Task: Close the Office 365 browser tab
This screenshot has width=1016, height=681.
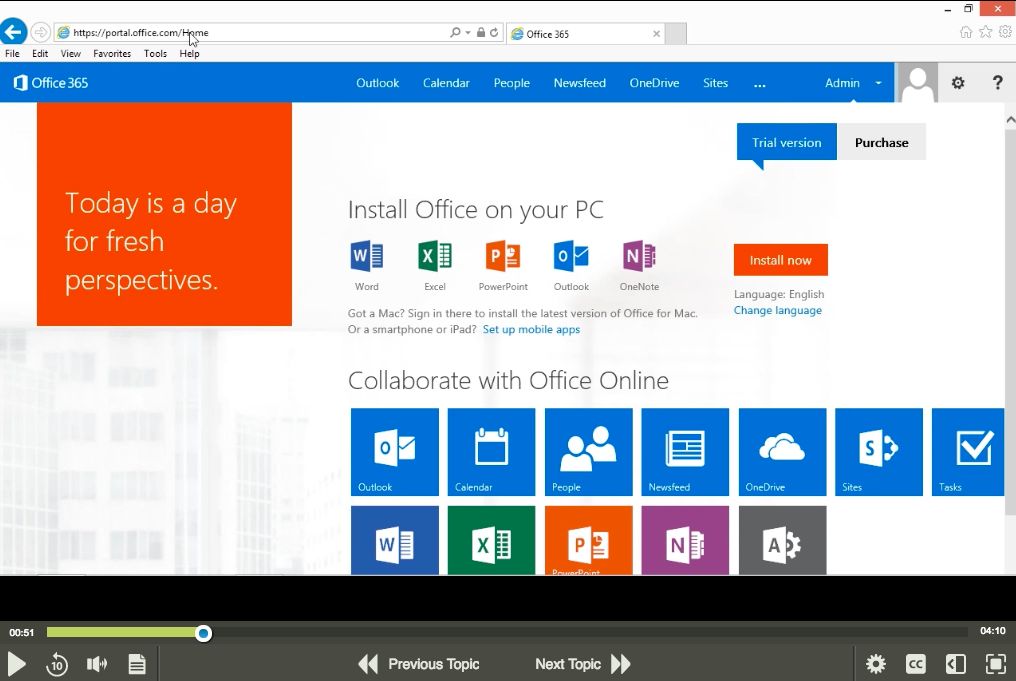Action: pos(656,34)
